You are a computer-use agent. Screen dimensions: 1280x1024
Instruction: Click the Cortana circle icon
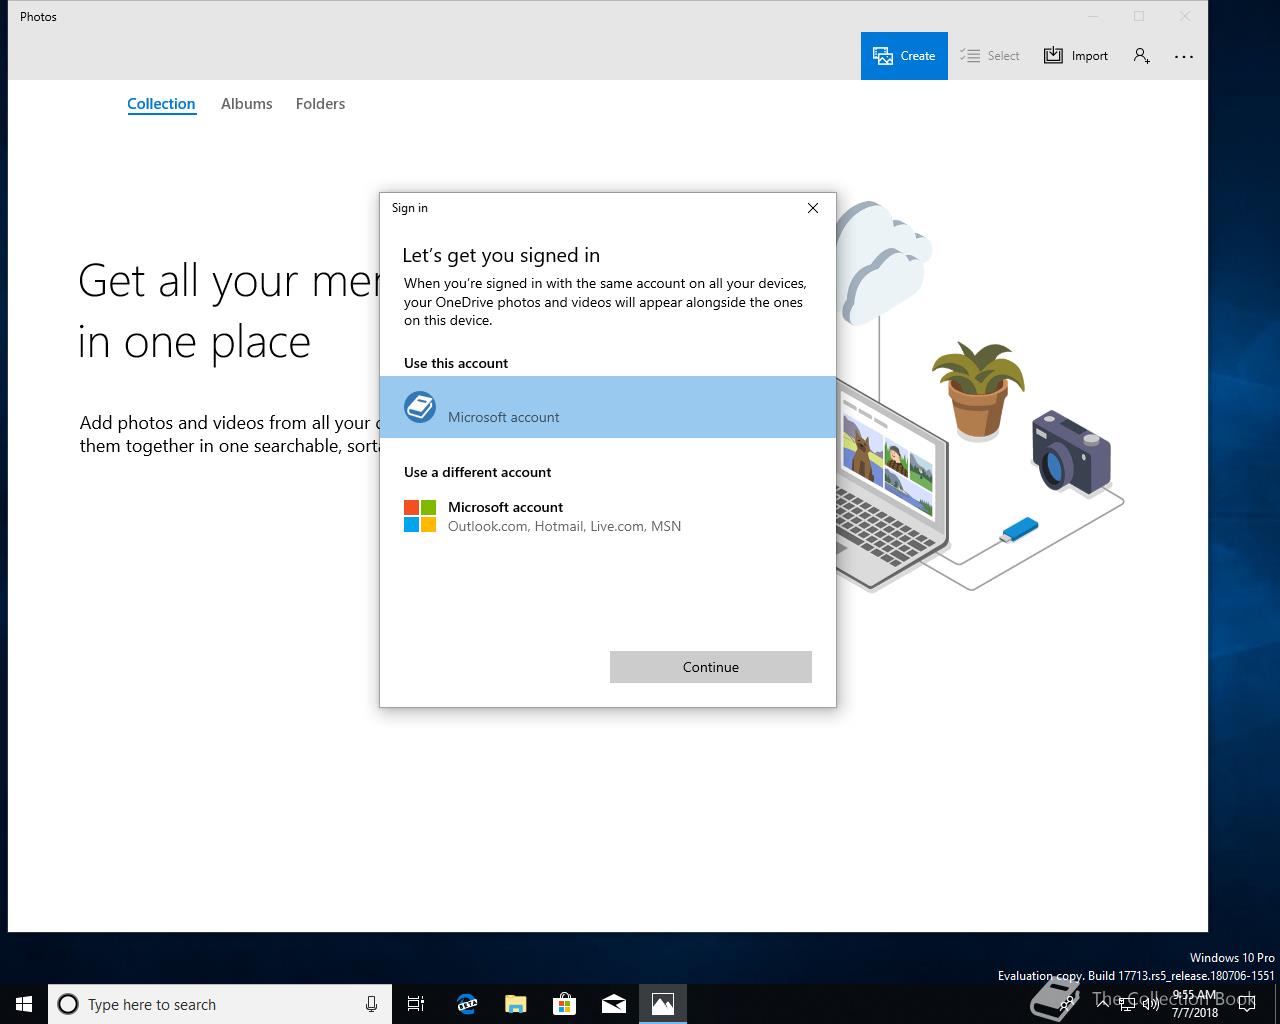[x=68, y=1004]
